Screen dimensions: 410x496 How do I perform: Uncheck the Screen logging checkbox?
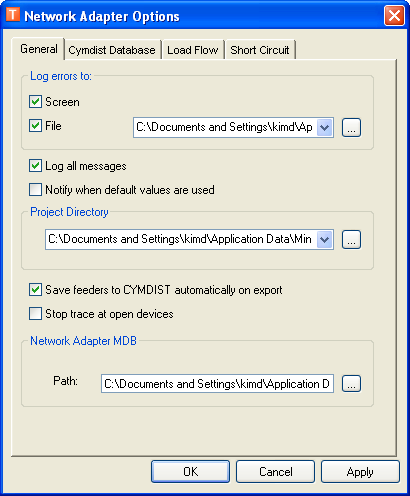coord(35,102)
